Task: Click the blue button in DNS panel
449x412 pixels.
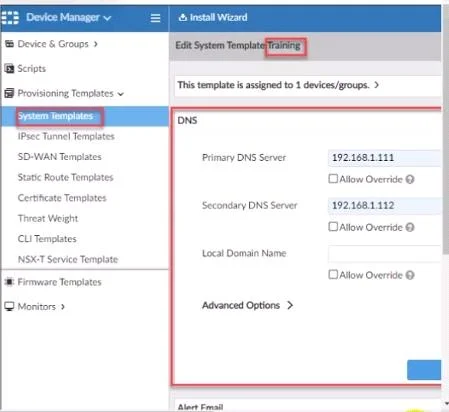Action: pos(424,370)
